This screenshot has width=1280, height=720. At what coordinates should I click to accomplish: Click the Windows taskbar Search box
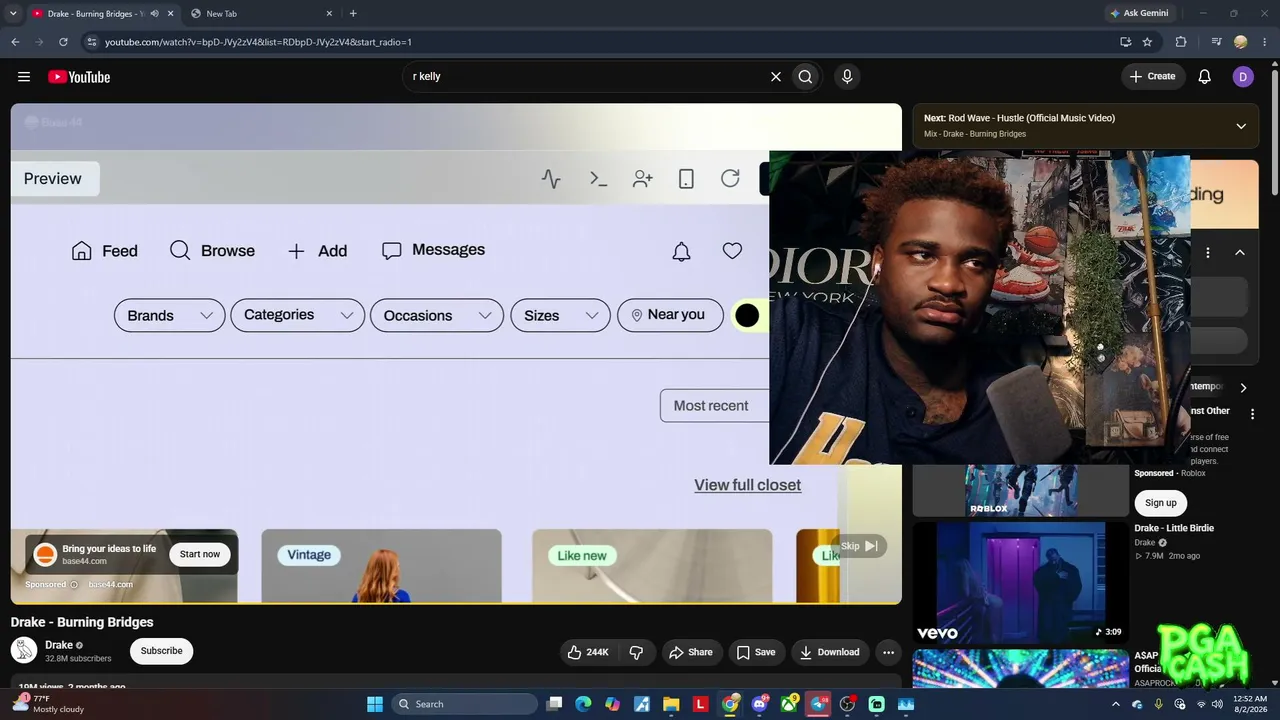(x=465, y=704)
